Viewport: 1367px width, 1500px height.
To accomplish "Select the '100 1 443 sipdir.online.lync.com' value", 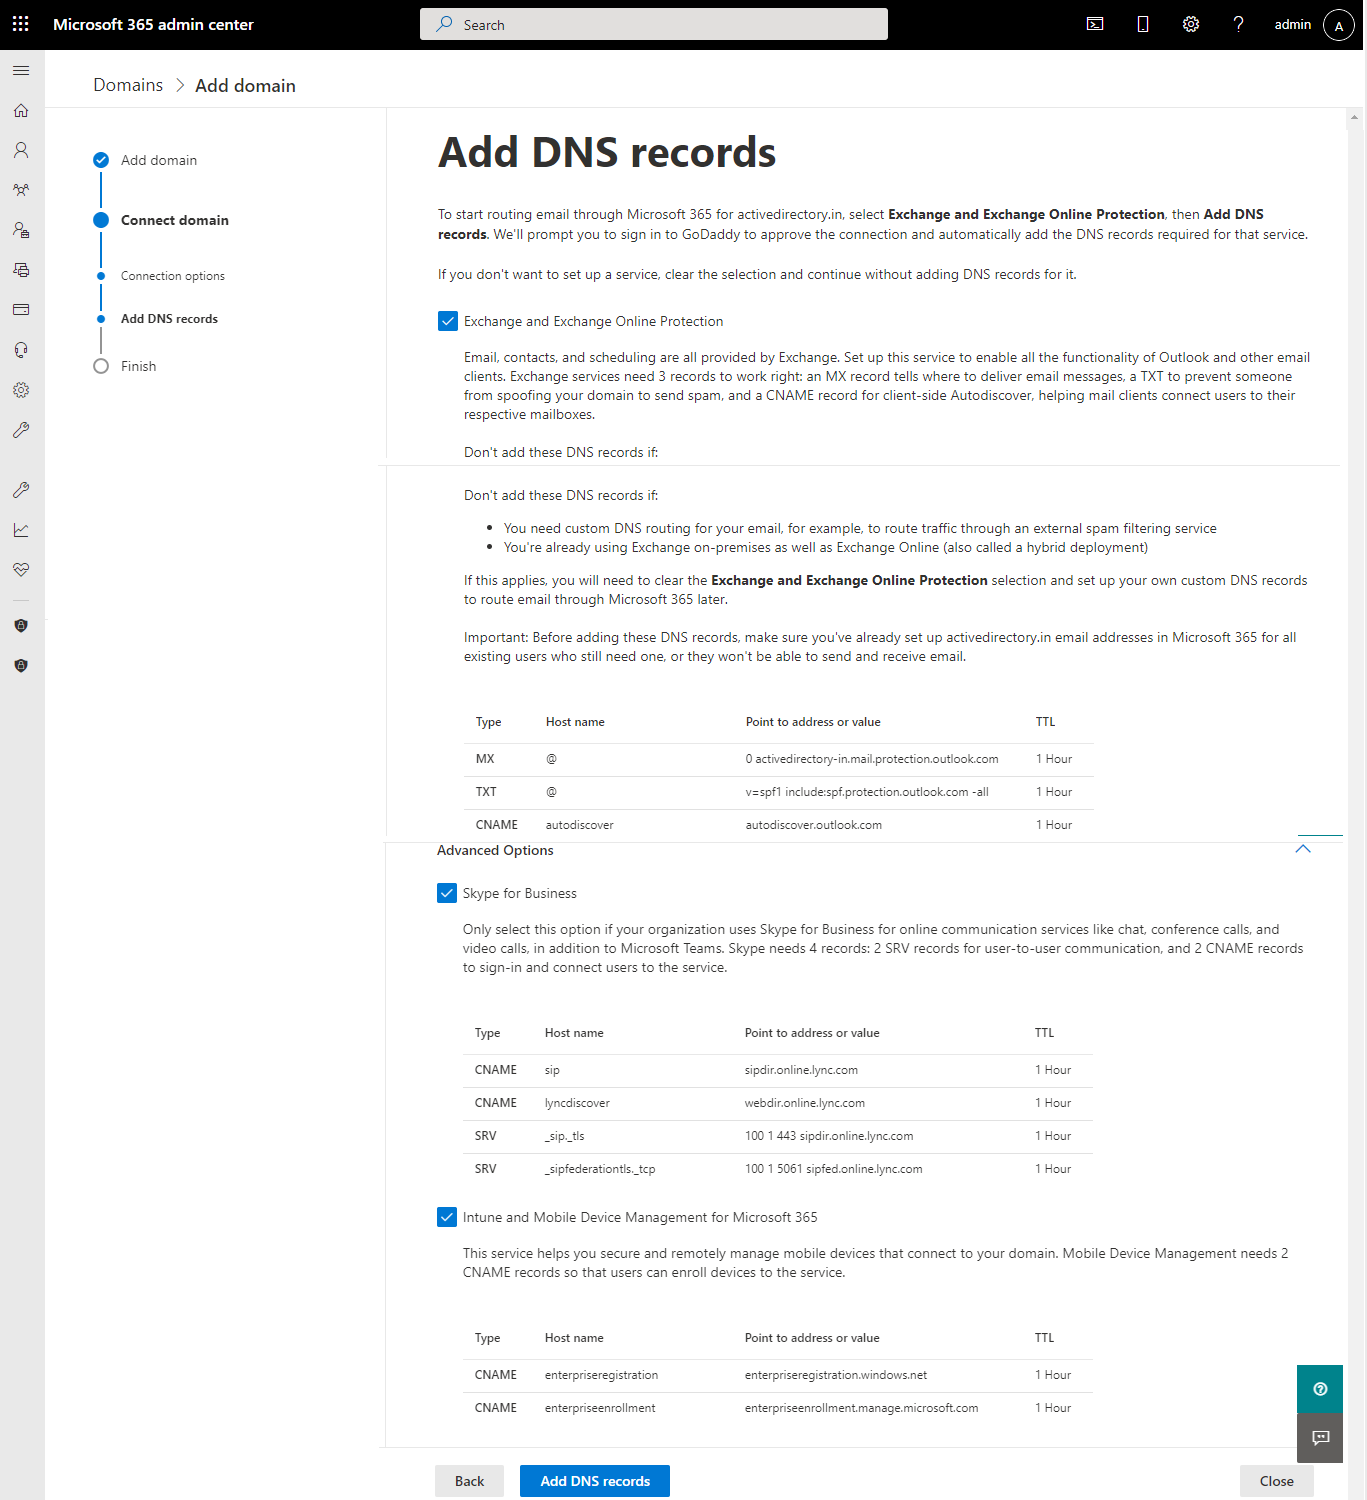I will click(x=828, y=1136).
